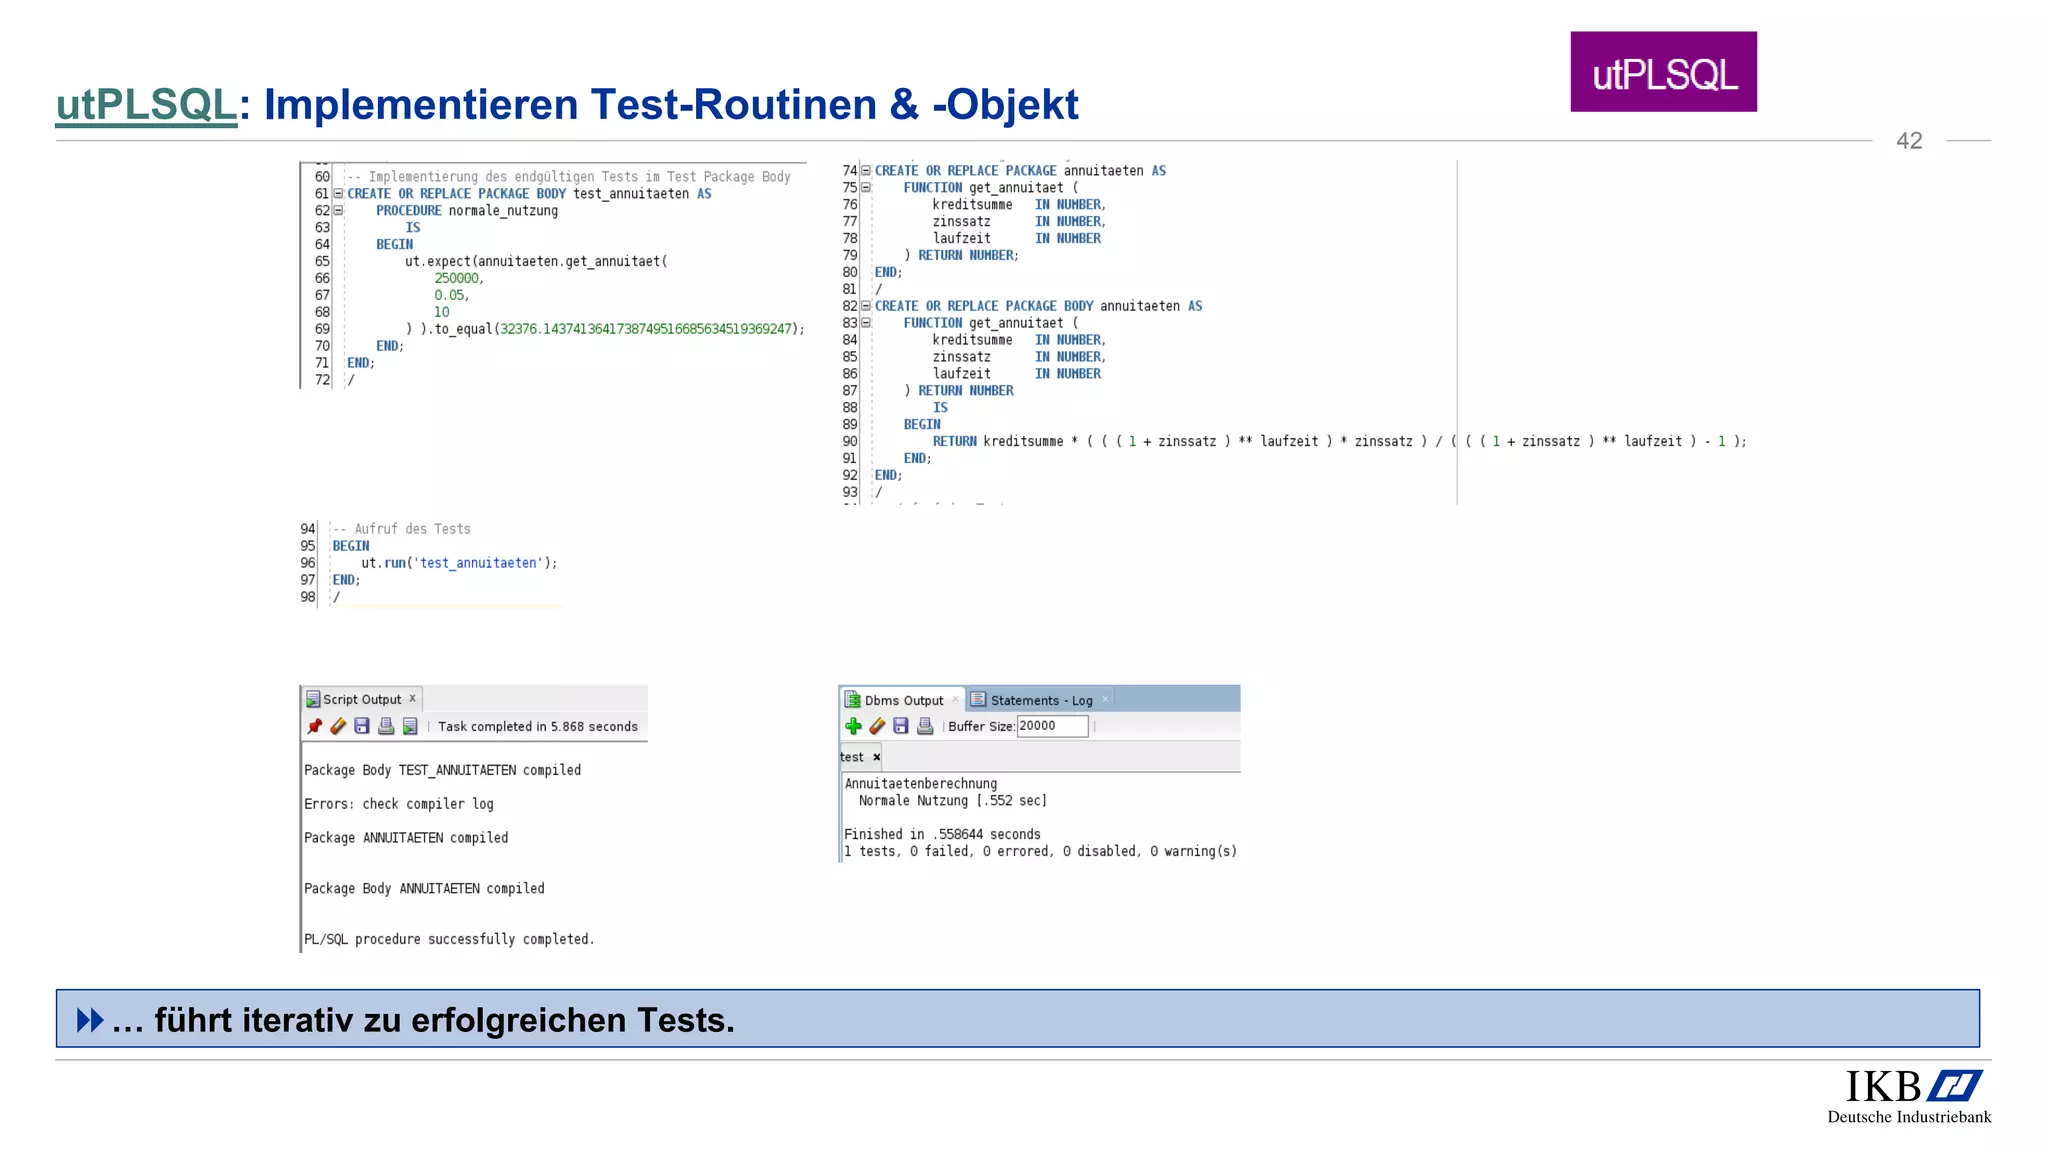Collapse the PACKAGE BODY annuitaeten fold line 82
The height and width of the screenshot is (1152, 2048).
(866, 306)
